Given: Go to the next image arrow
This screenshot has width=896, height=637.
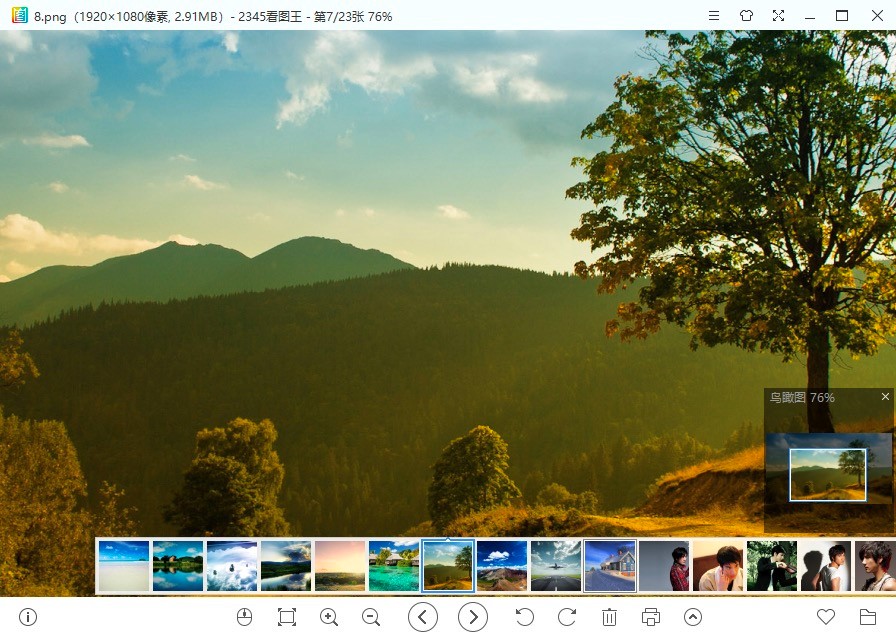Looking at the screenshot, I should pos(473,617).
